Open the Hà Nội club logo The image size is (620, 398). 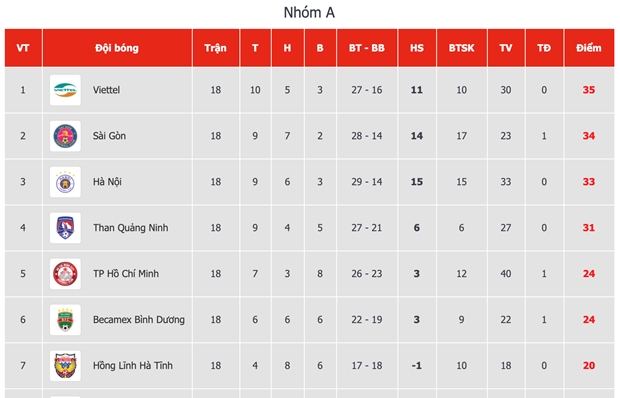tap(65, 182)
